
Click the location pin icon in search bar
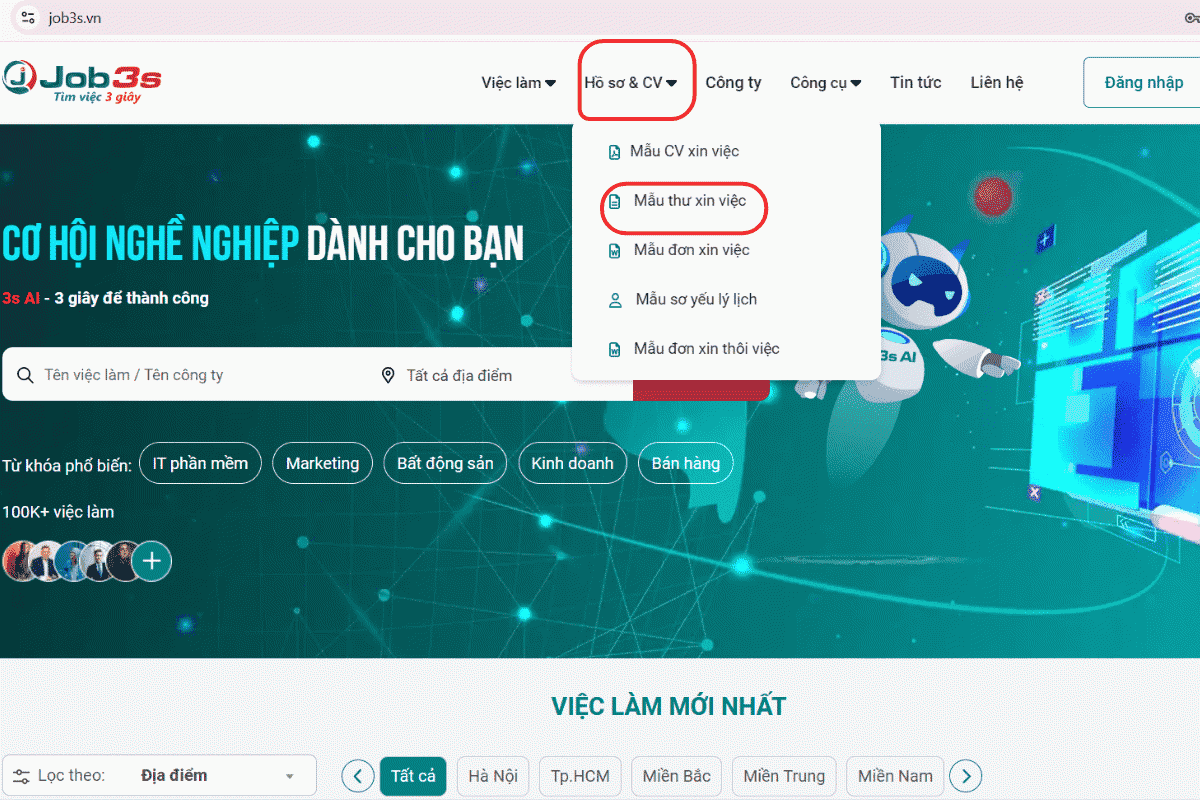[x=388, y=374]
